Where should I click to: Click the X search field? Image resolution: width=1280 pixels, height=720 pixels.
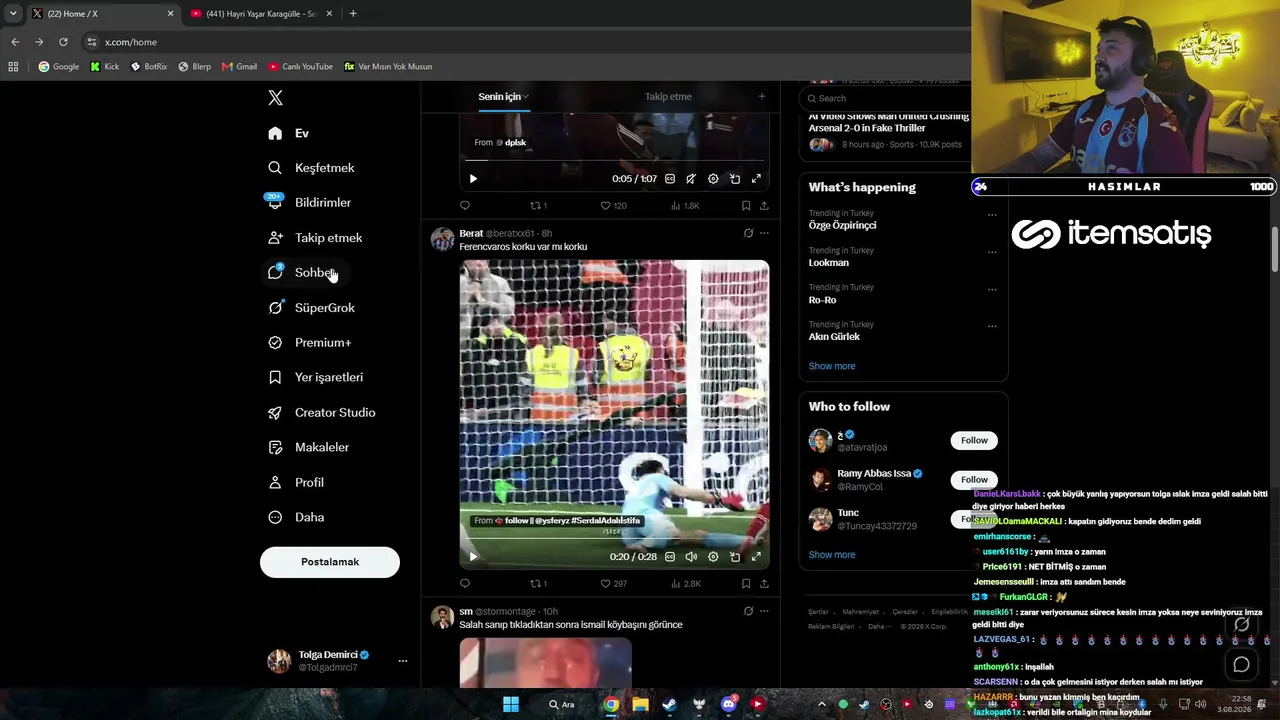point(888,98)
